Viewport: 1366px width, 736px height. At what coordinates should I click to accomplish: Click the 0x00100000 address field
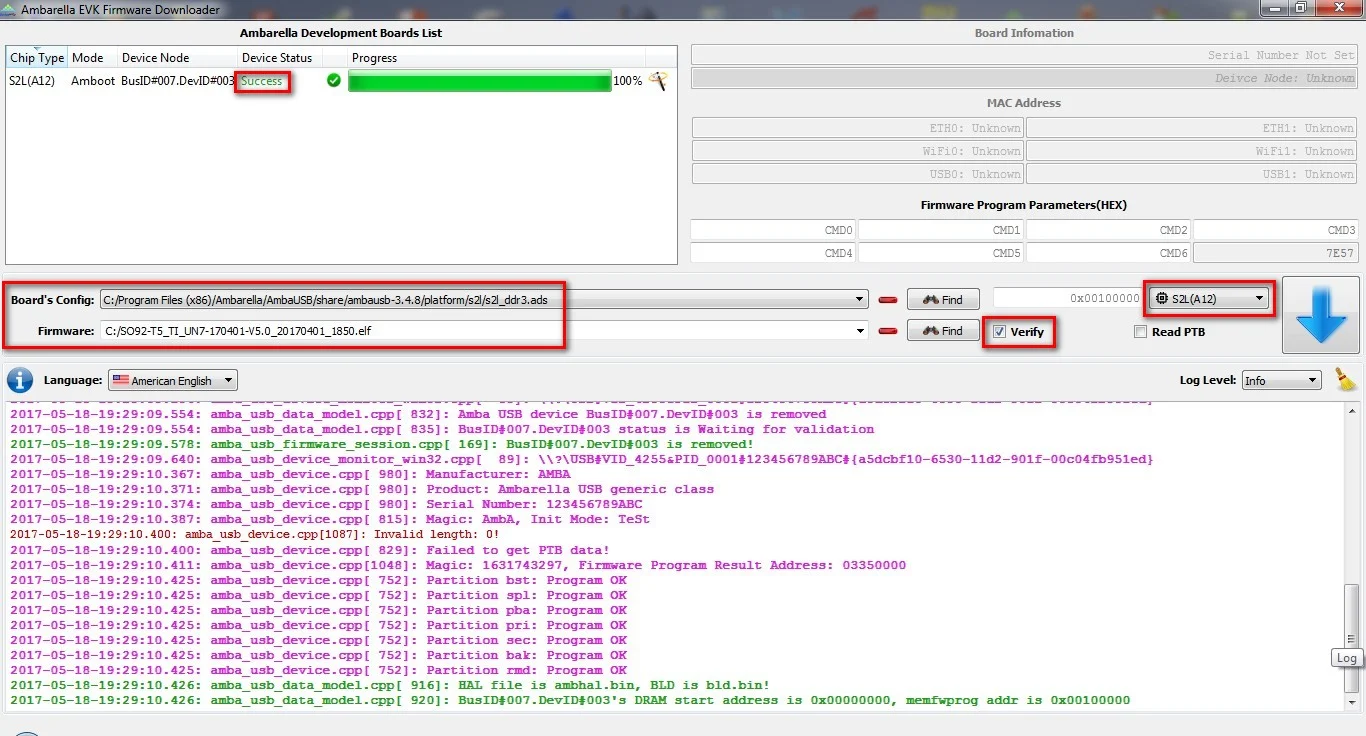1068,298
